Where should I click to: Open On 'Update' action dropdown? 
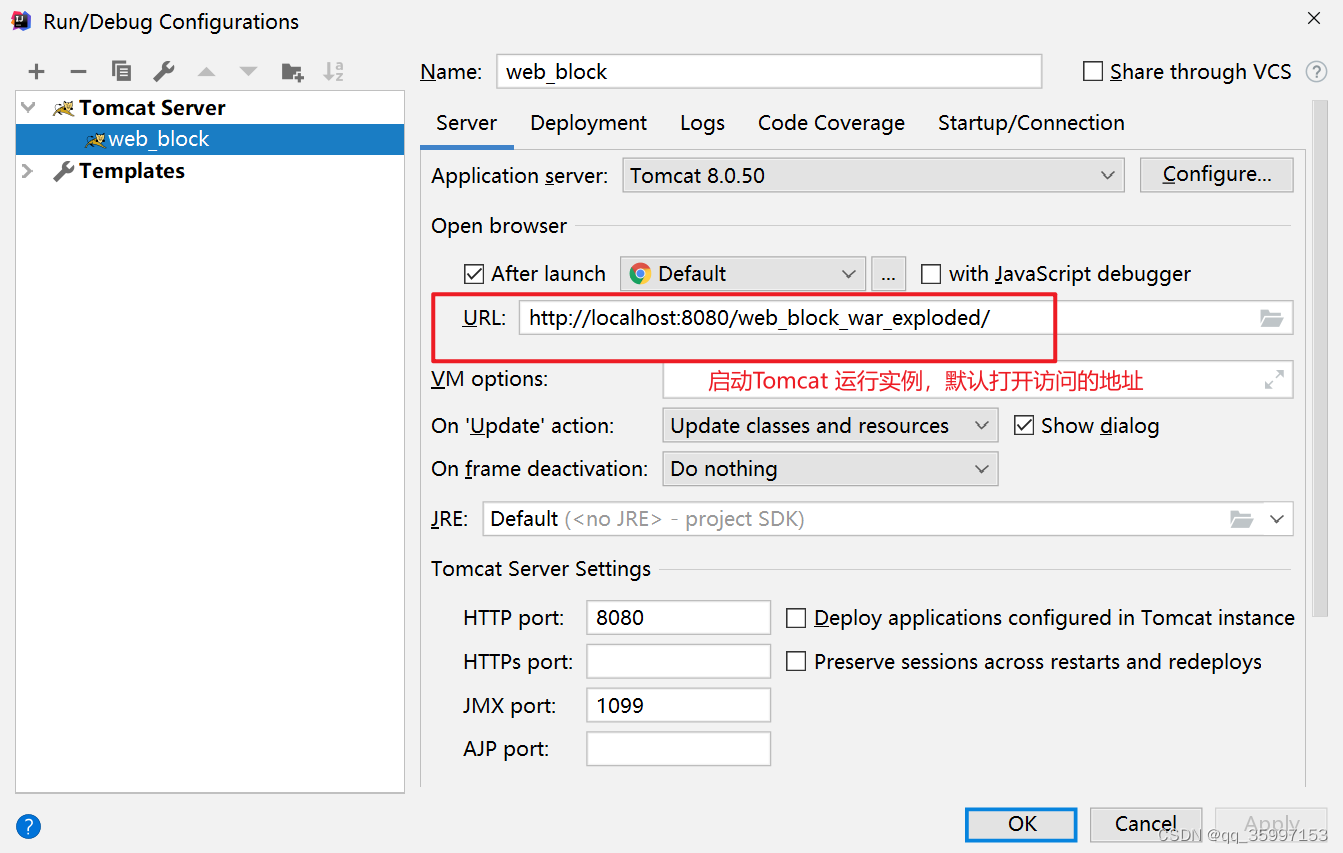click(830, 425)
